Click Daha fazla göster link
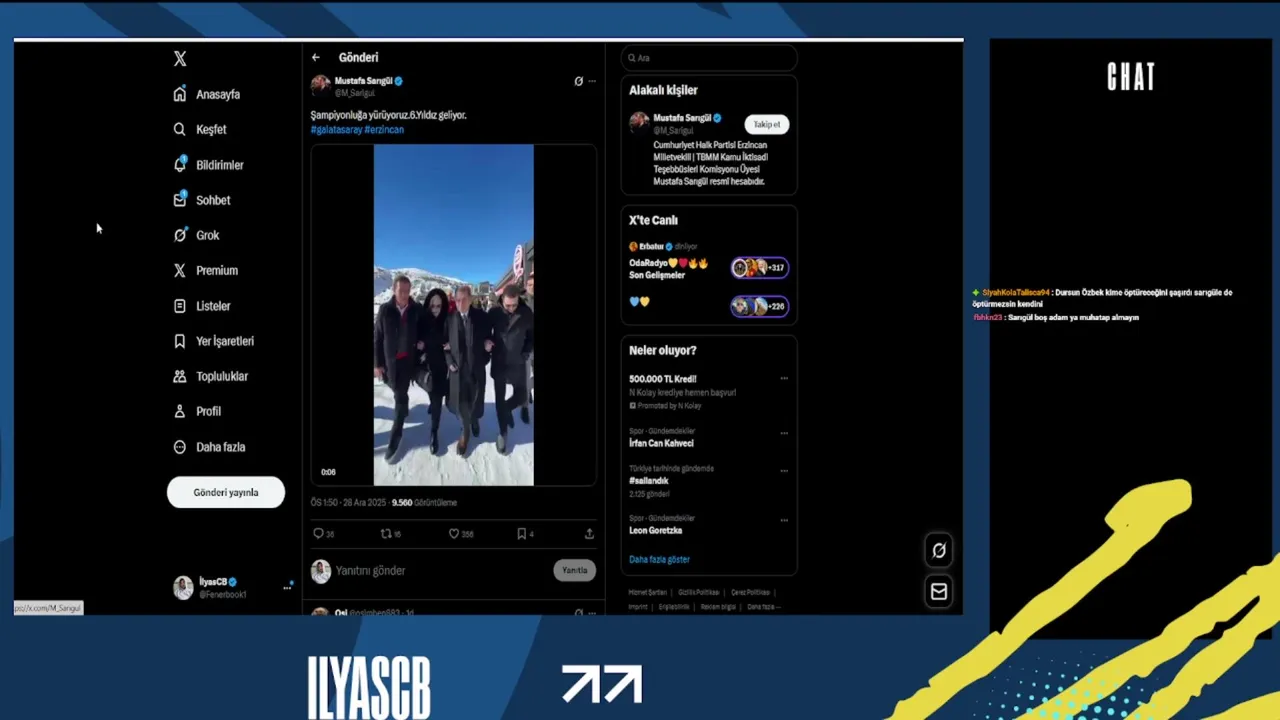Image resolution: width=1280 pixels, height=720 pixels. click(x=659, y=560)
